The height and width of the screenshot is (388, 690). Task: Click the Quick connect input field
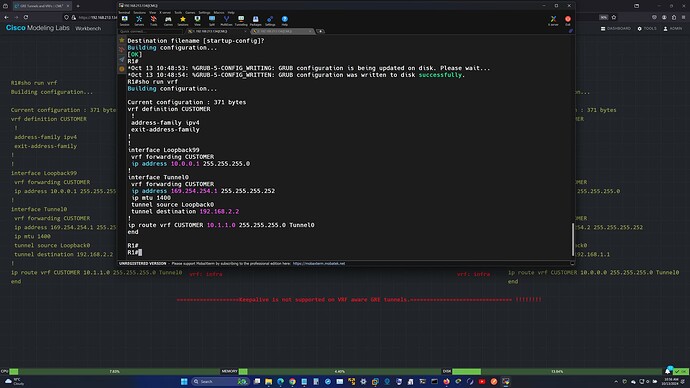[x=150, y=31]
